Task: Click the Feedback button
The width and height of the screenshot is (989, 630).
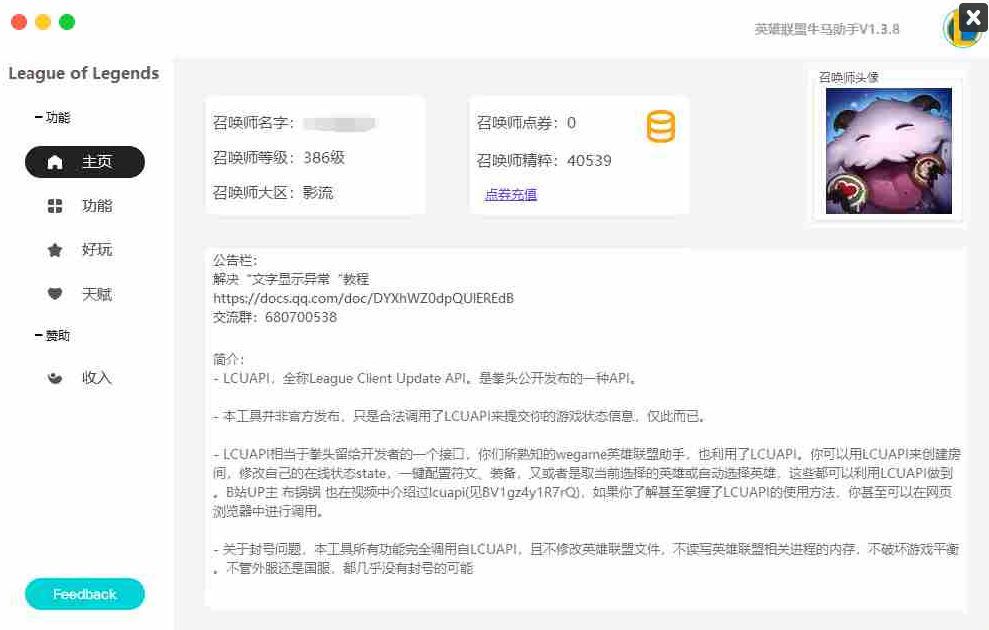Action: [x=85, y=594]
